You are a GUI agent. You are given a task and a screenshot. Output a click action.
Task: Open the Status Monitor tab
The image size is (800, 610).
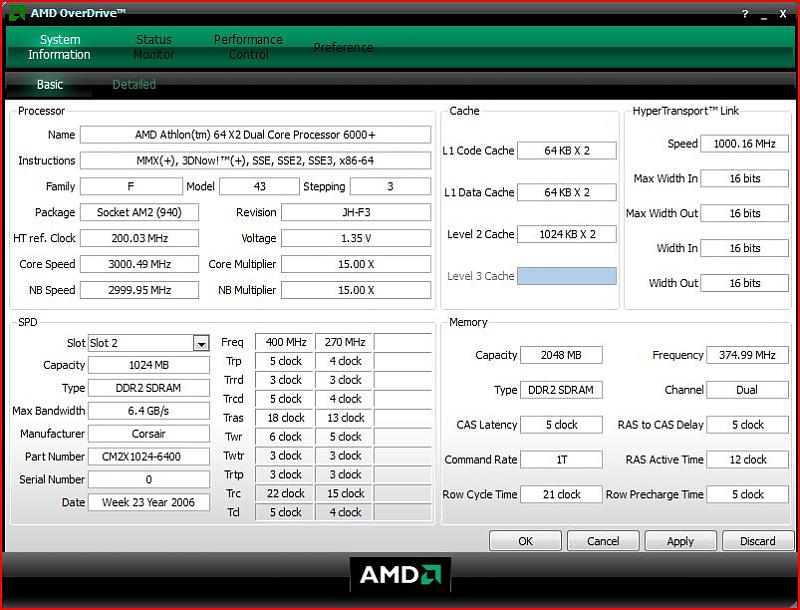[x=154, y=47]
